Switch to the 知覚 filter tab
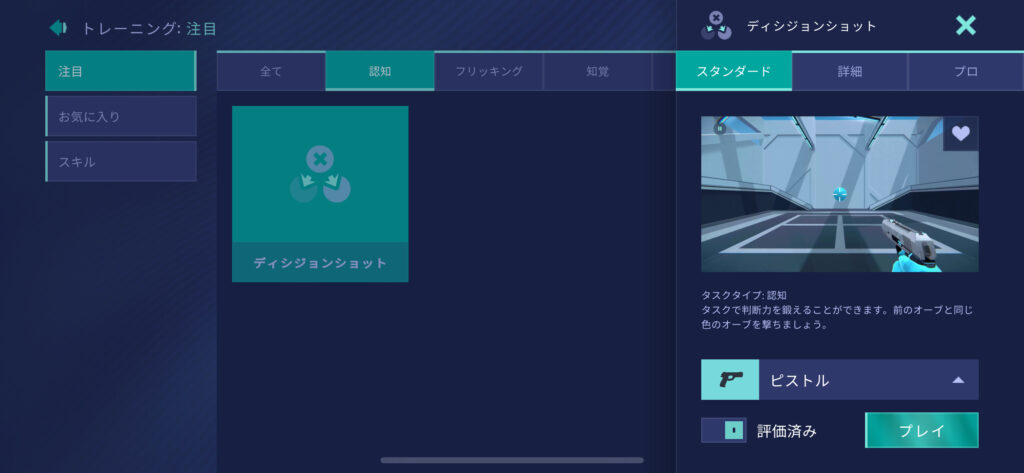This screenshot has width=1024, height=473. point(598,71)
